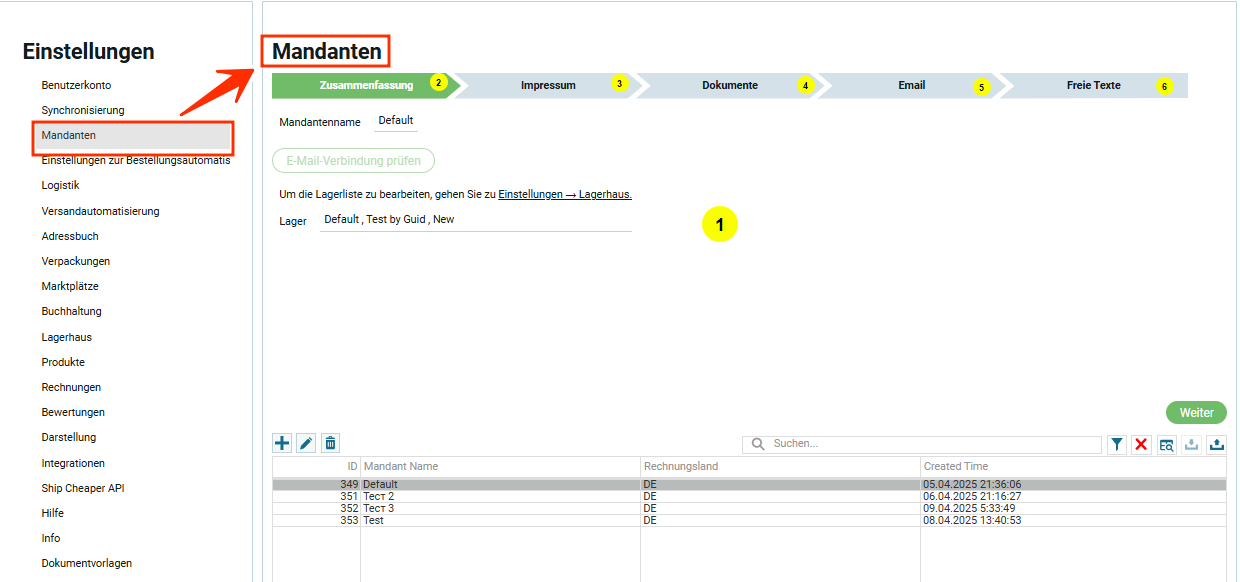This screenshot has height=582, width=1240.
Task: Click the Suchen search field
Action: click(930, 444)
